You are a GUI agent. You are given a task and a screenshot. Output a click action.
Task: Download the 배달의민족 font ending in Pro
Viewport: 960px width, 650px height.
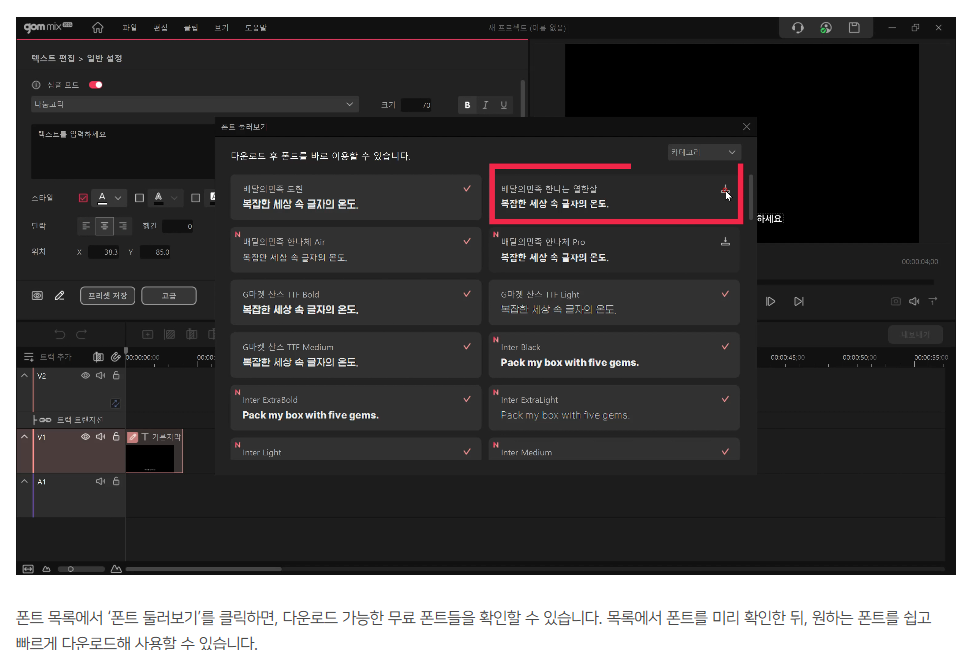coord(726,242)
